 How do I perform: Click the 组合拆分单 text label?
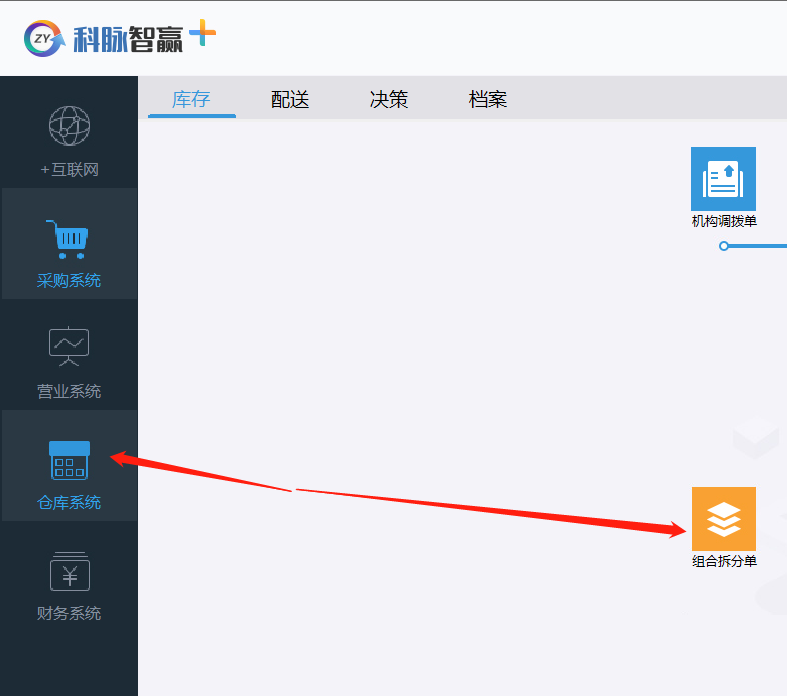(x=724, y=561)
